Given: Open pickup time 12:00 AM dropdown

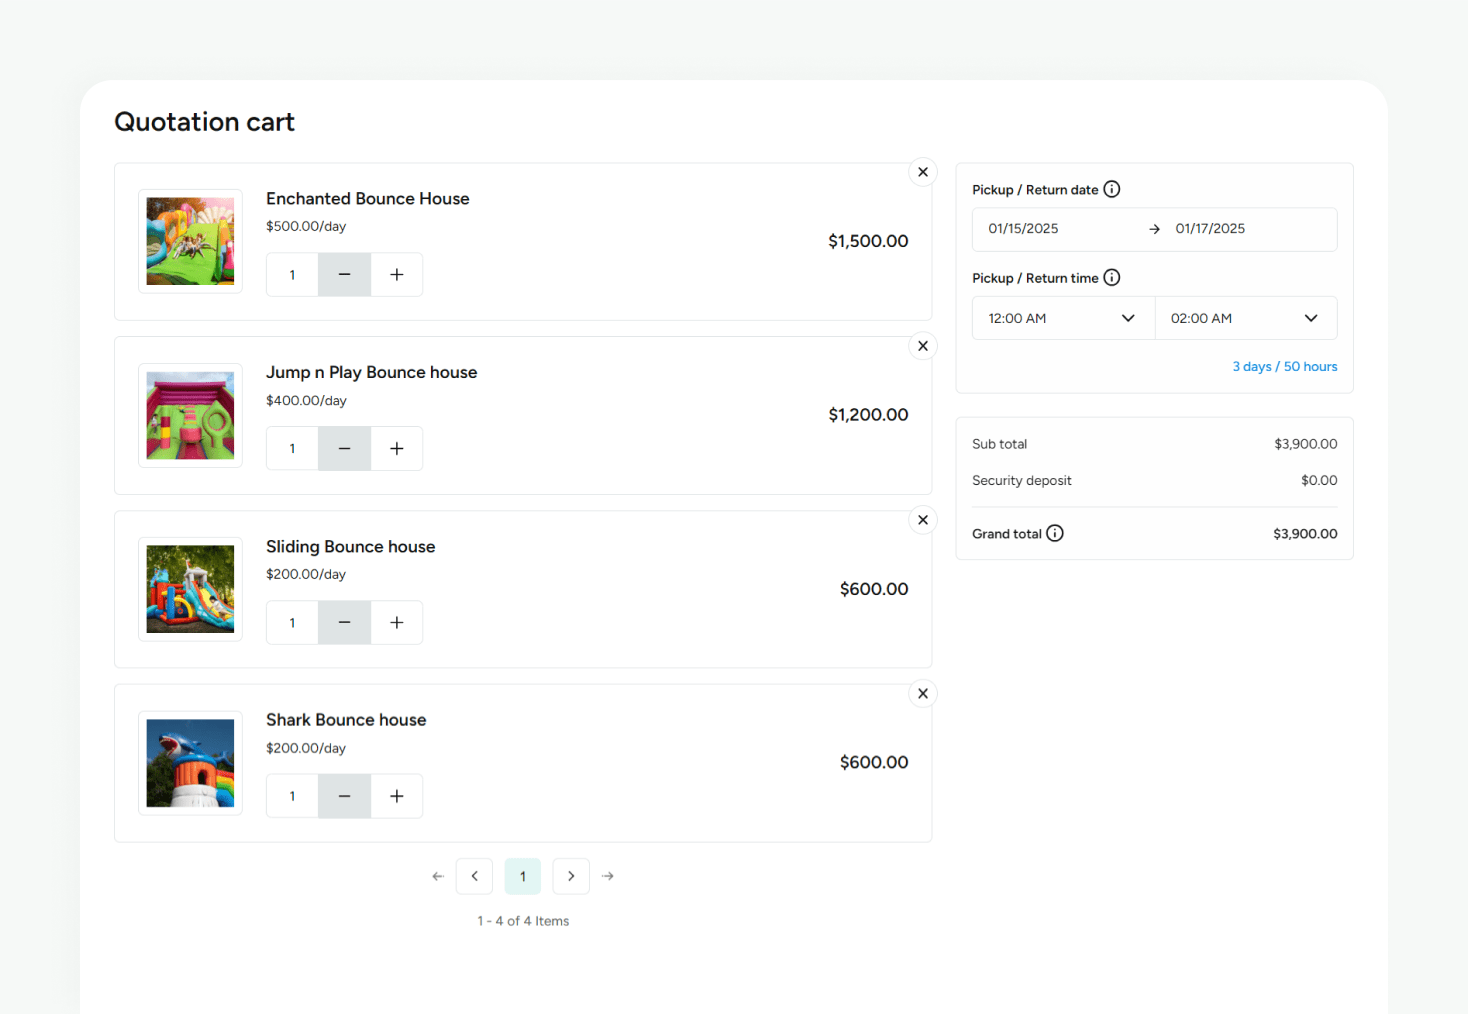Looking at the screenshot, I should pyautogui.click(x=1063, y=318).
